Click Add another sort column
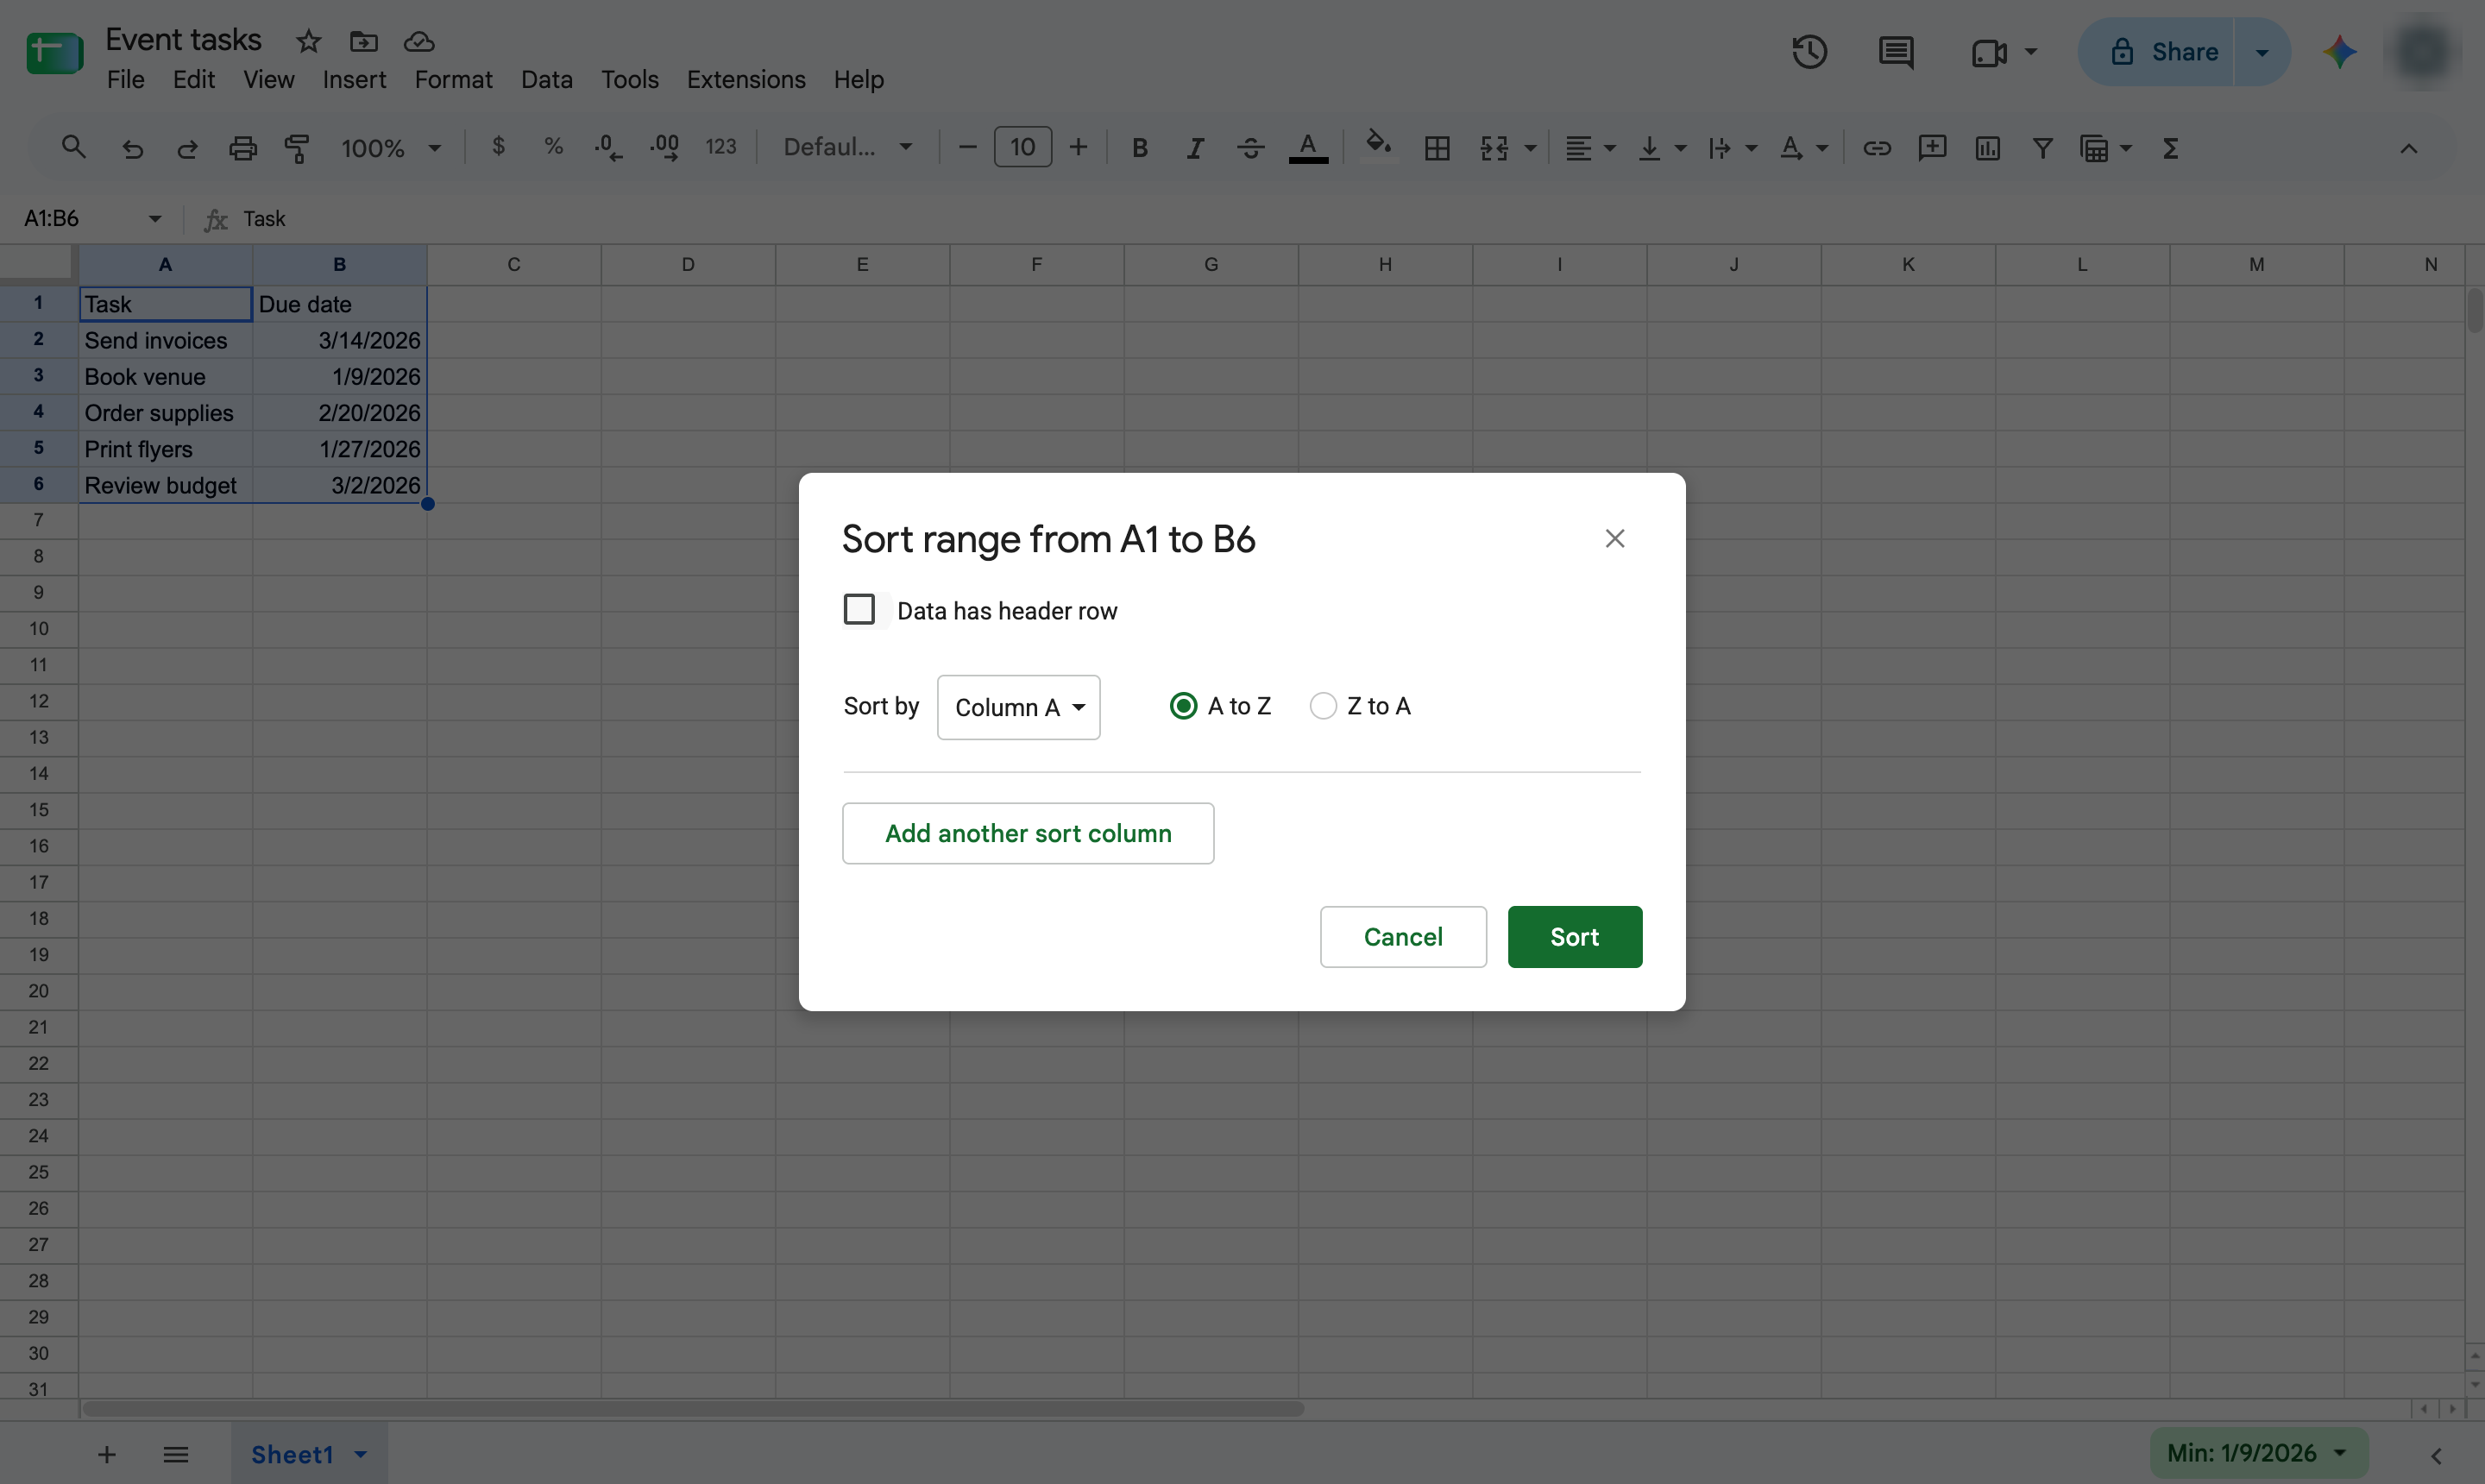Image resolution: width=2485 pixels, height=1484 pixels. [1028, 833]
